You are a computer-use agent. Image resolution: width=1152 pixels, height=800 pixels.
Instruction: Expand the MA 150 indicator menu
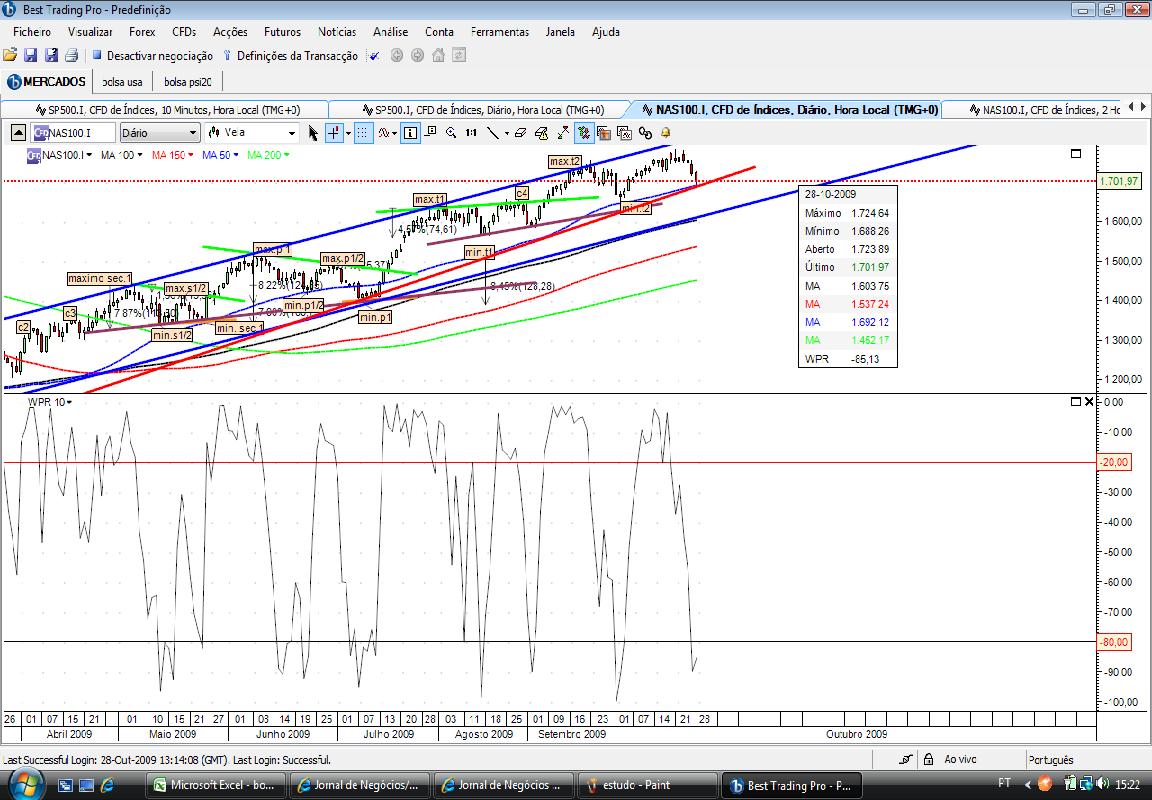(x=173, y=155)
